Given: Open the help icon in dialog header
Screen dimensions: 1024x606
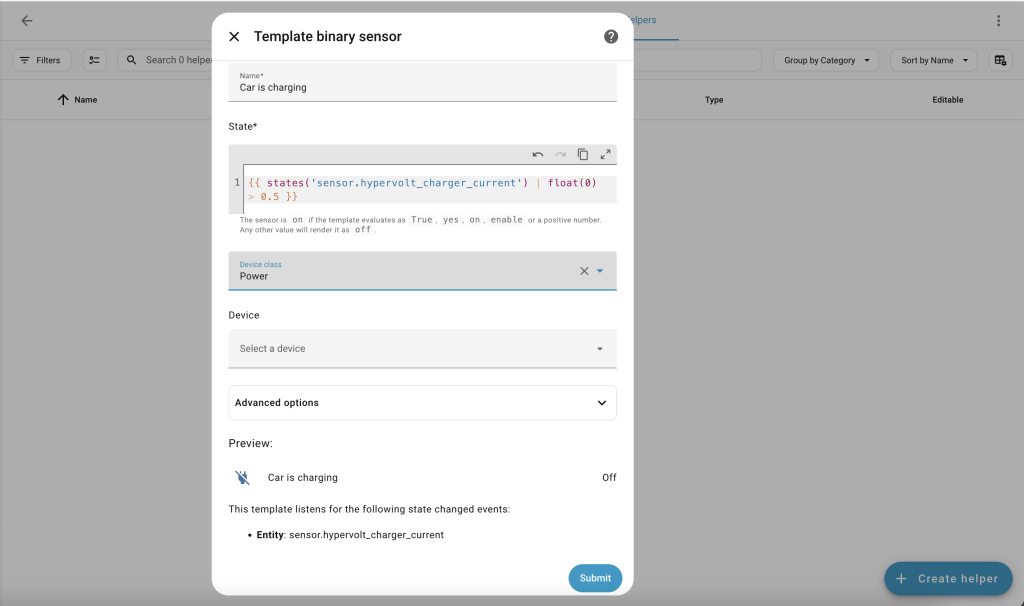Looking at the screenshot, I should tap(611, 37).
